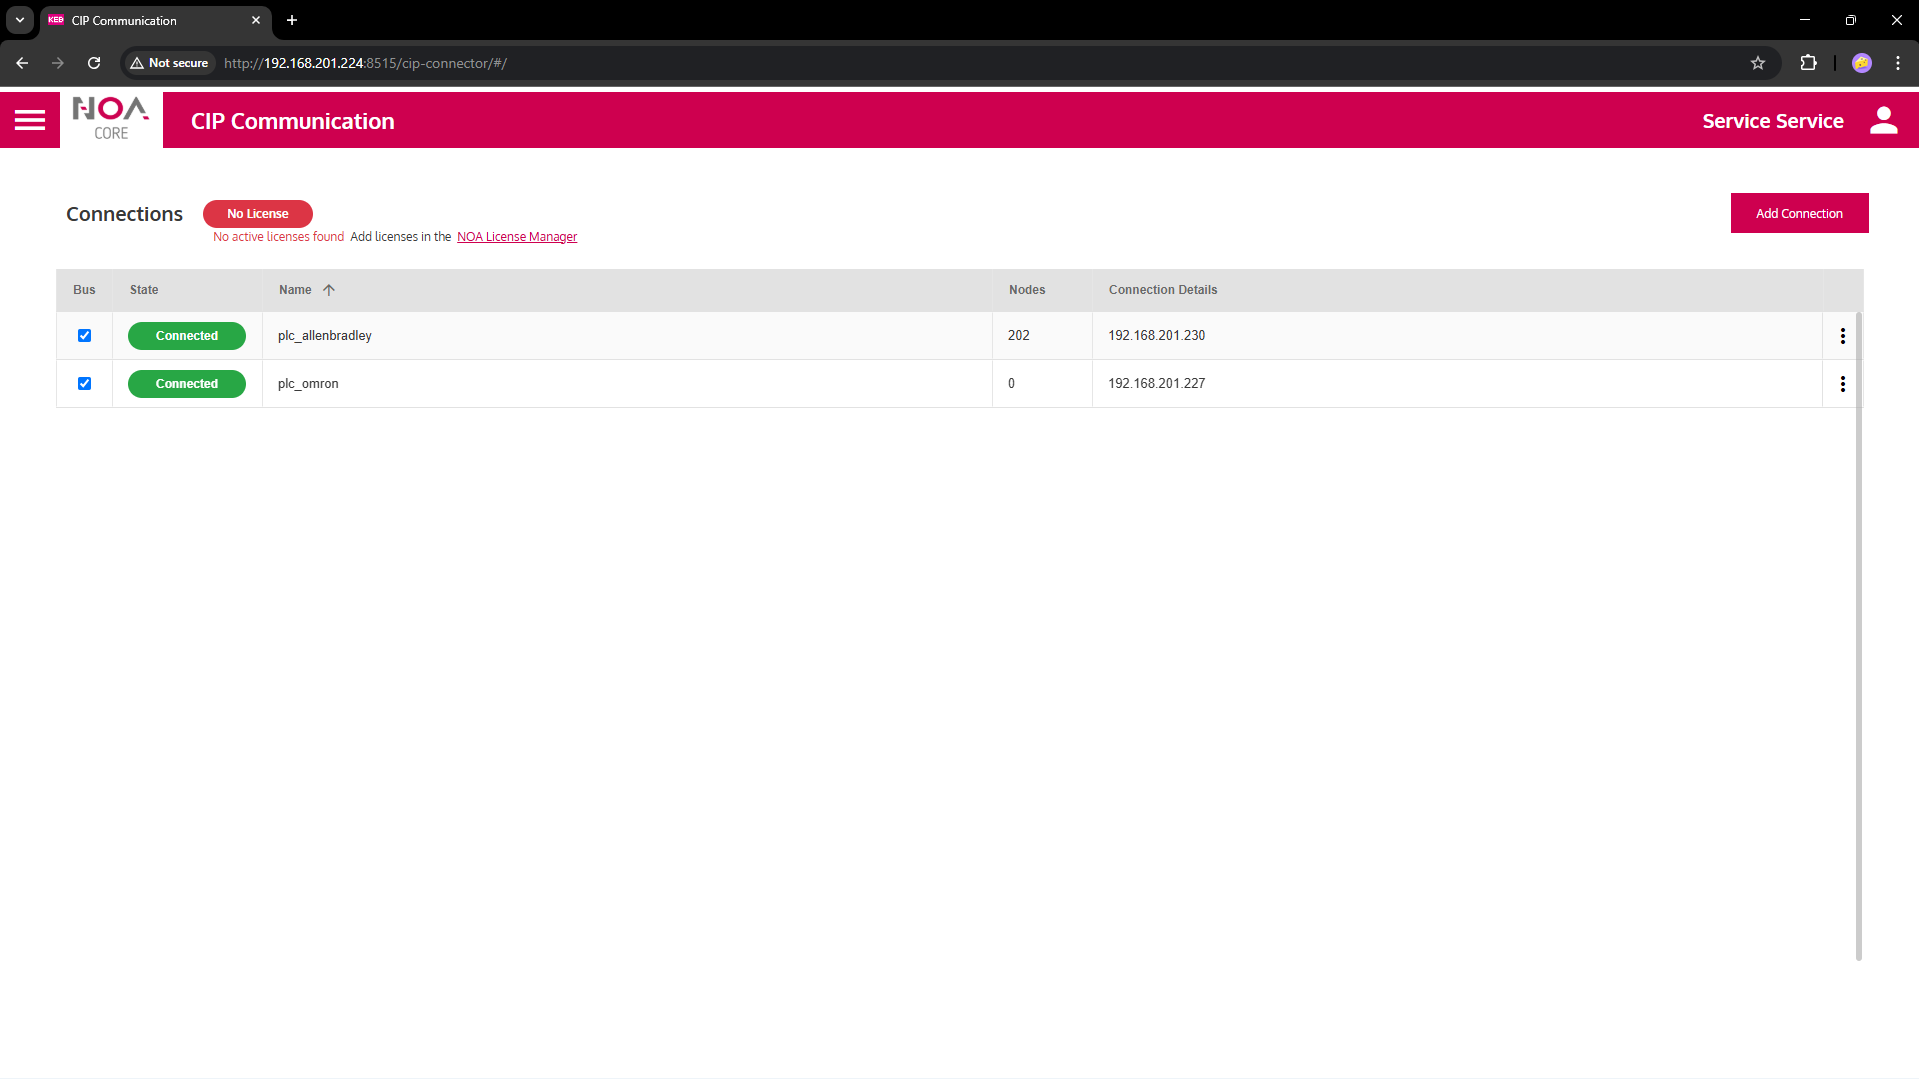
Task: Open the Chrome profile avatar
Action: coord(1861,63)
